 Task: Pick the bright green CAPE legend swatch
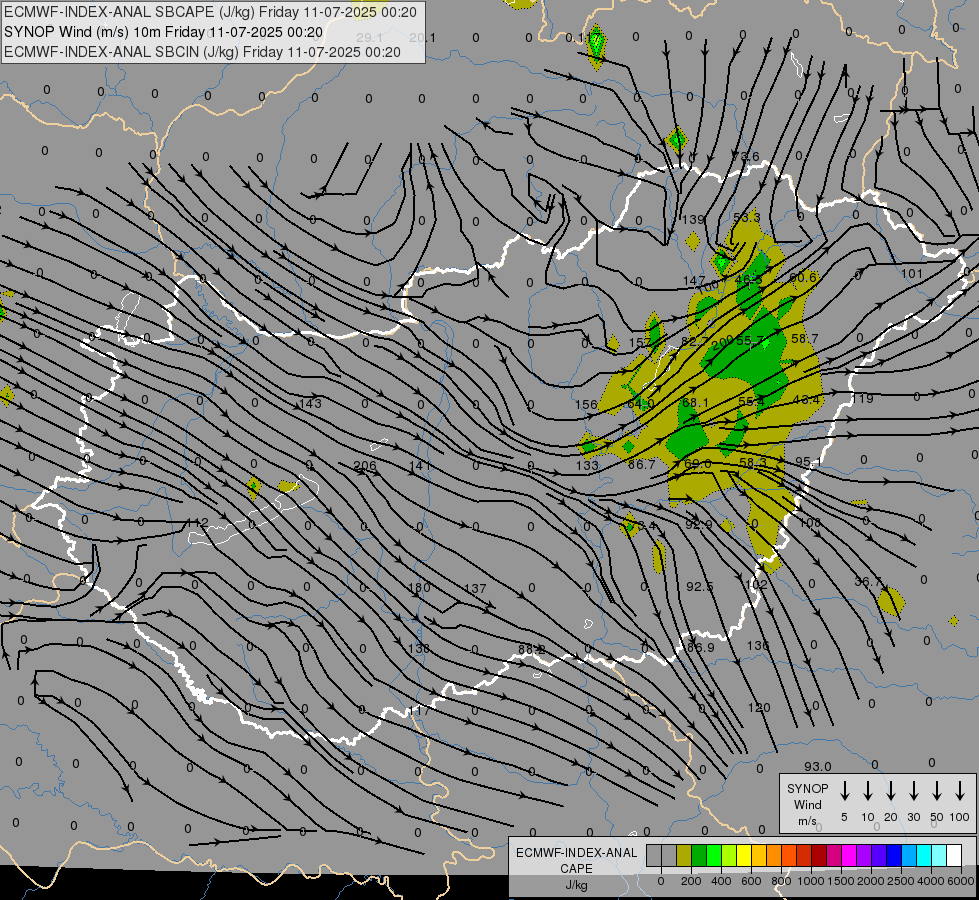(714, 855)
